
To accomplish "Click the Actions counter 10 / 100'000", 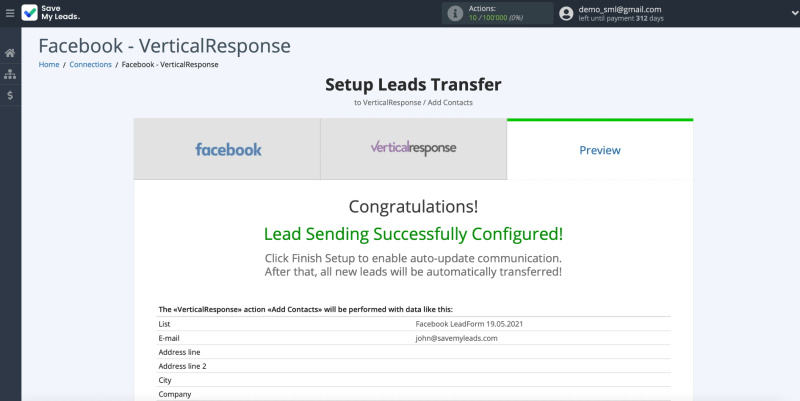I will pos(498,18).
